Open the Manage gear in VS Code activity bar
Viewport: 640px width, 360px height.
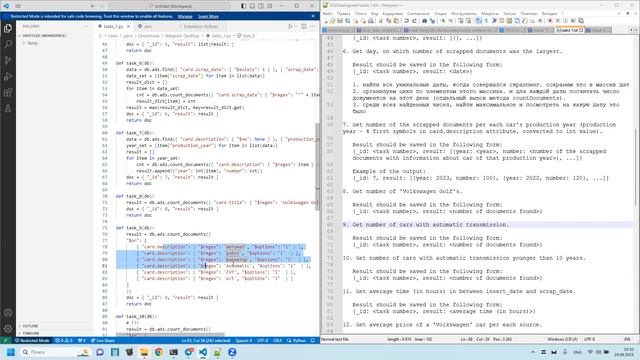click(8, 329)
